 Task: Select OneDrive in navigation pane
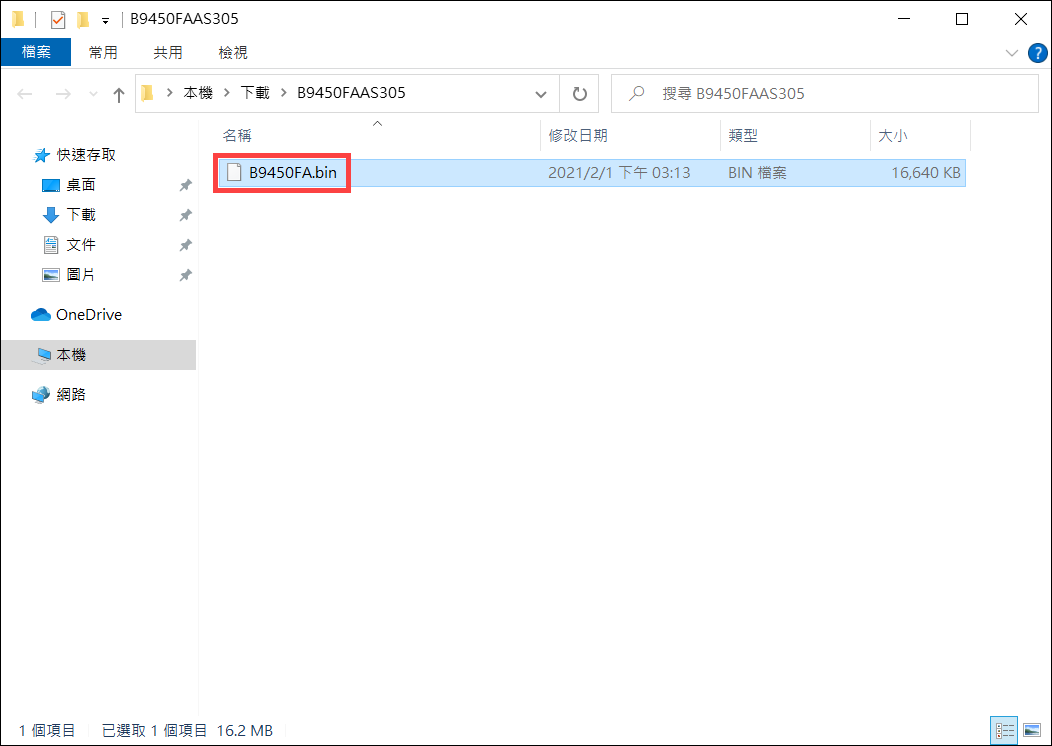[88, 315]
